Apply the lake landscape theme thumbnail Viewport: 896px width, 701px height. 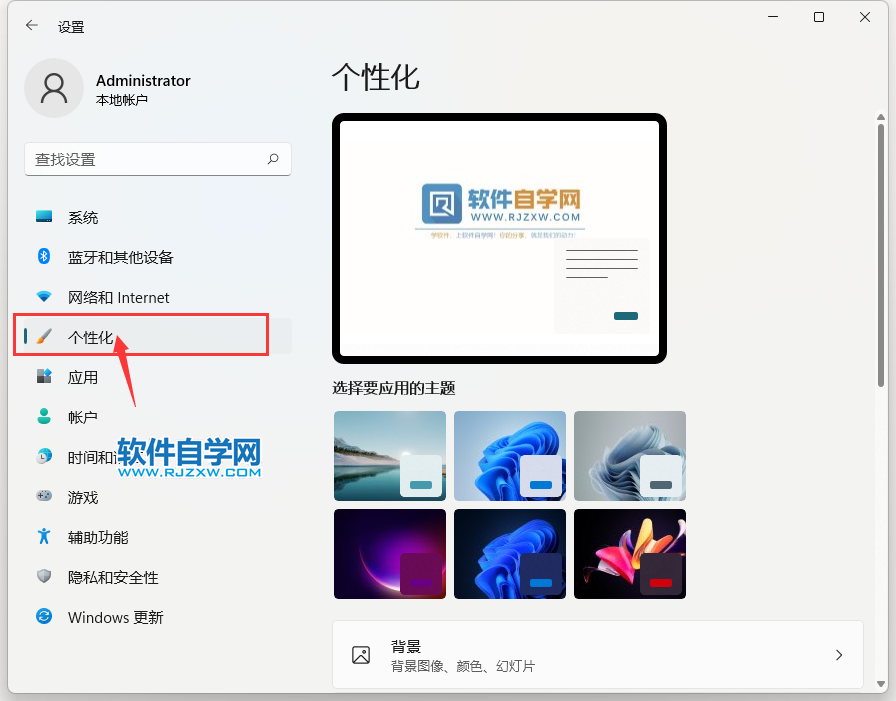pyautogui.click(x=390, y=456)
